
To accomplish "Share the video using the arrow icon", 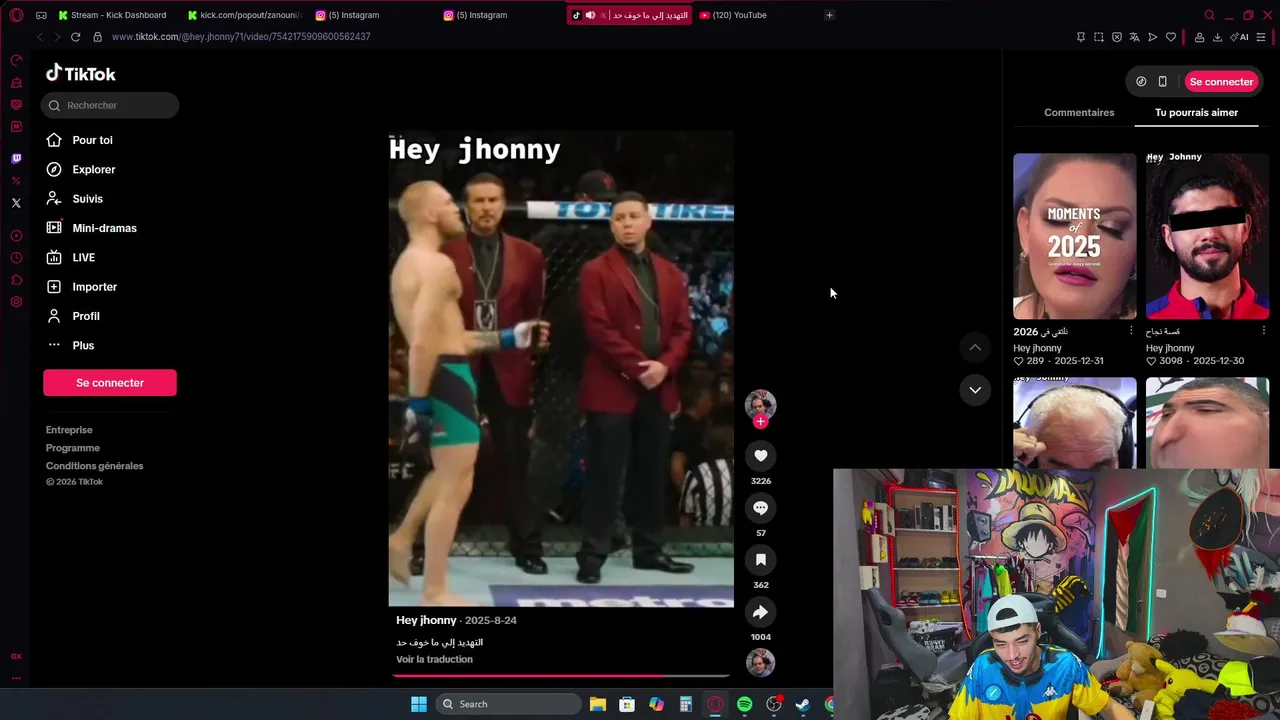I will pos(760,612).
